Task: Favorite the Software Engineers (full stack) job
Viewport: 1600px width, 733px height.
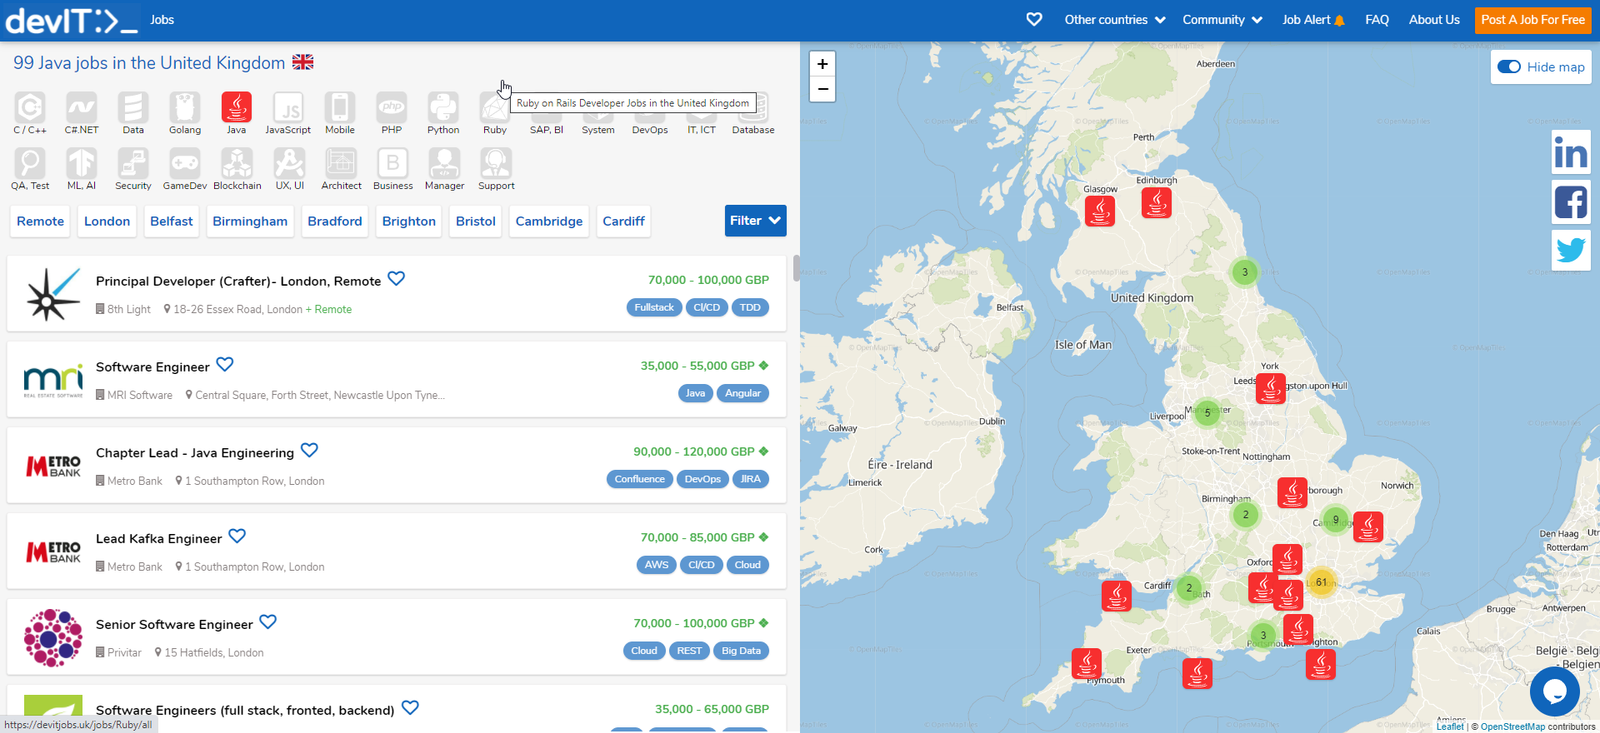Action: [x=410, y=708]
